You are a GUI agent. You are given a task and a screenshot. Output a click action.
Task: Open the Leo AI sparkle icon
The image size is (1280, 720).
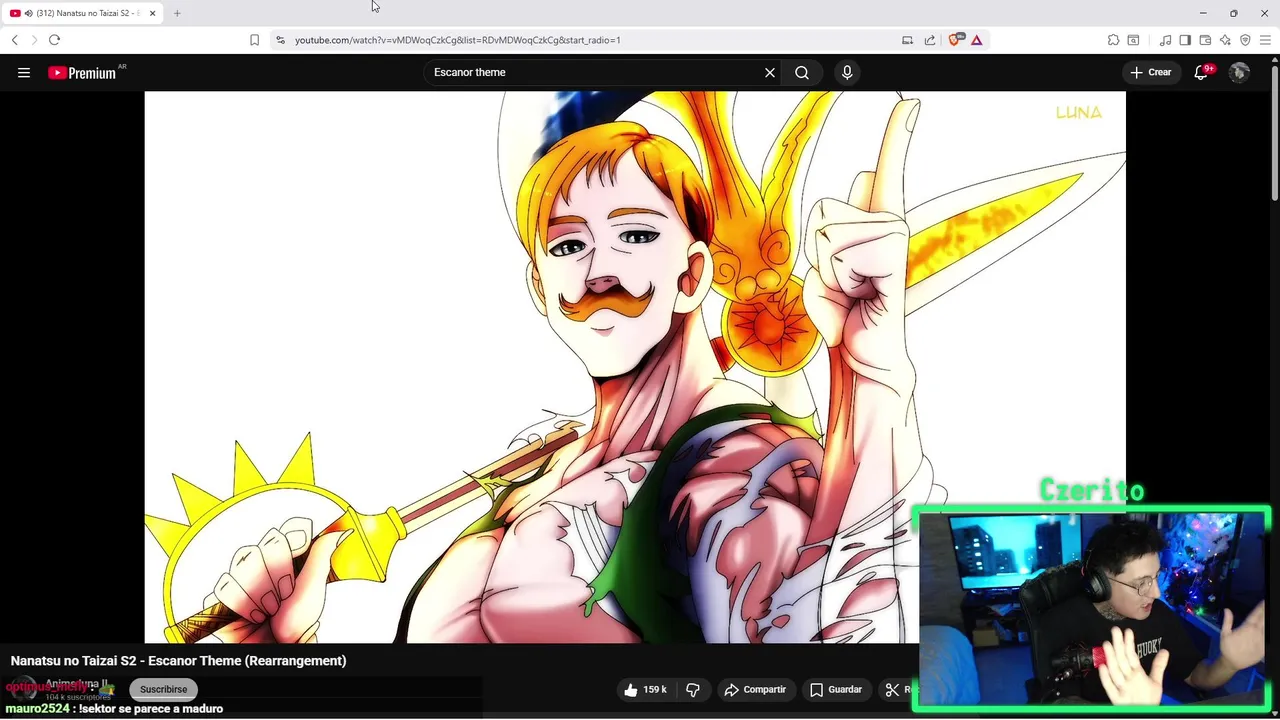(x=1225, y=40)
